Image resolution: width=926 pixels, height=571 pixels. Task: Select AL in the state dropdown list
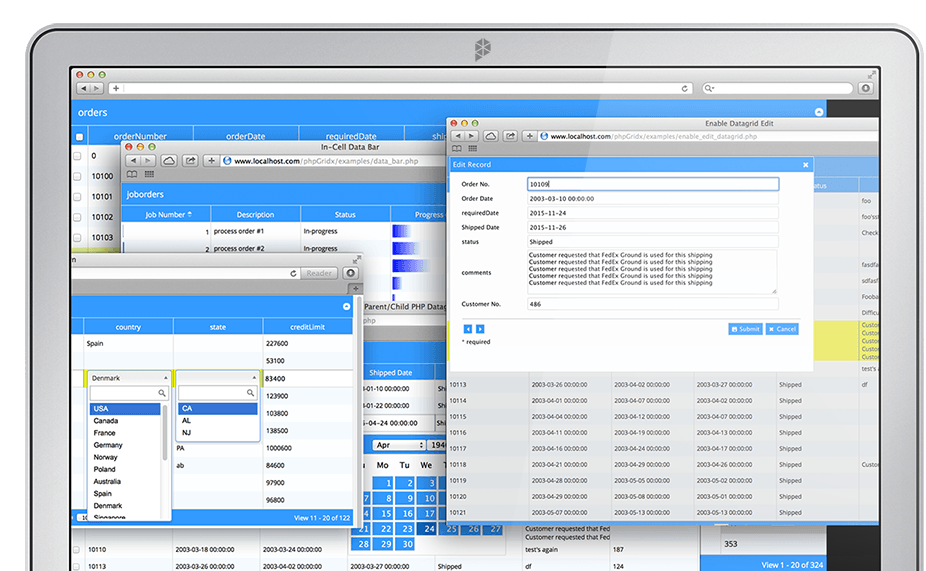click(x=217, y=420)
